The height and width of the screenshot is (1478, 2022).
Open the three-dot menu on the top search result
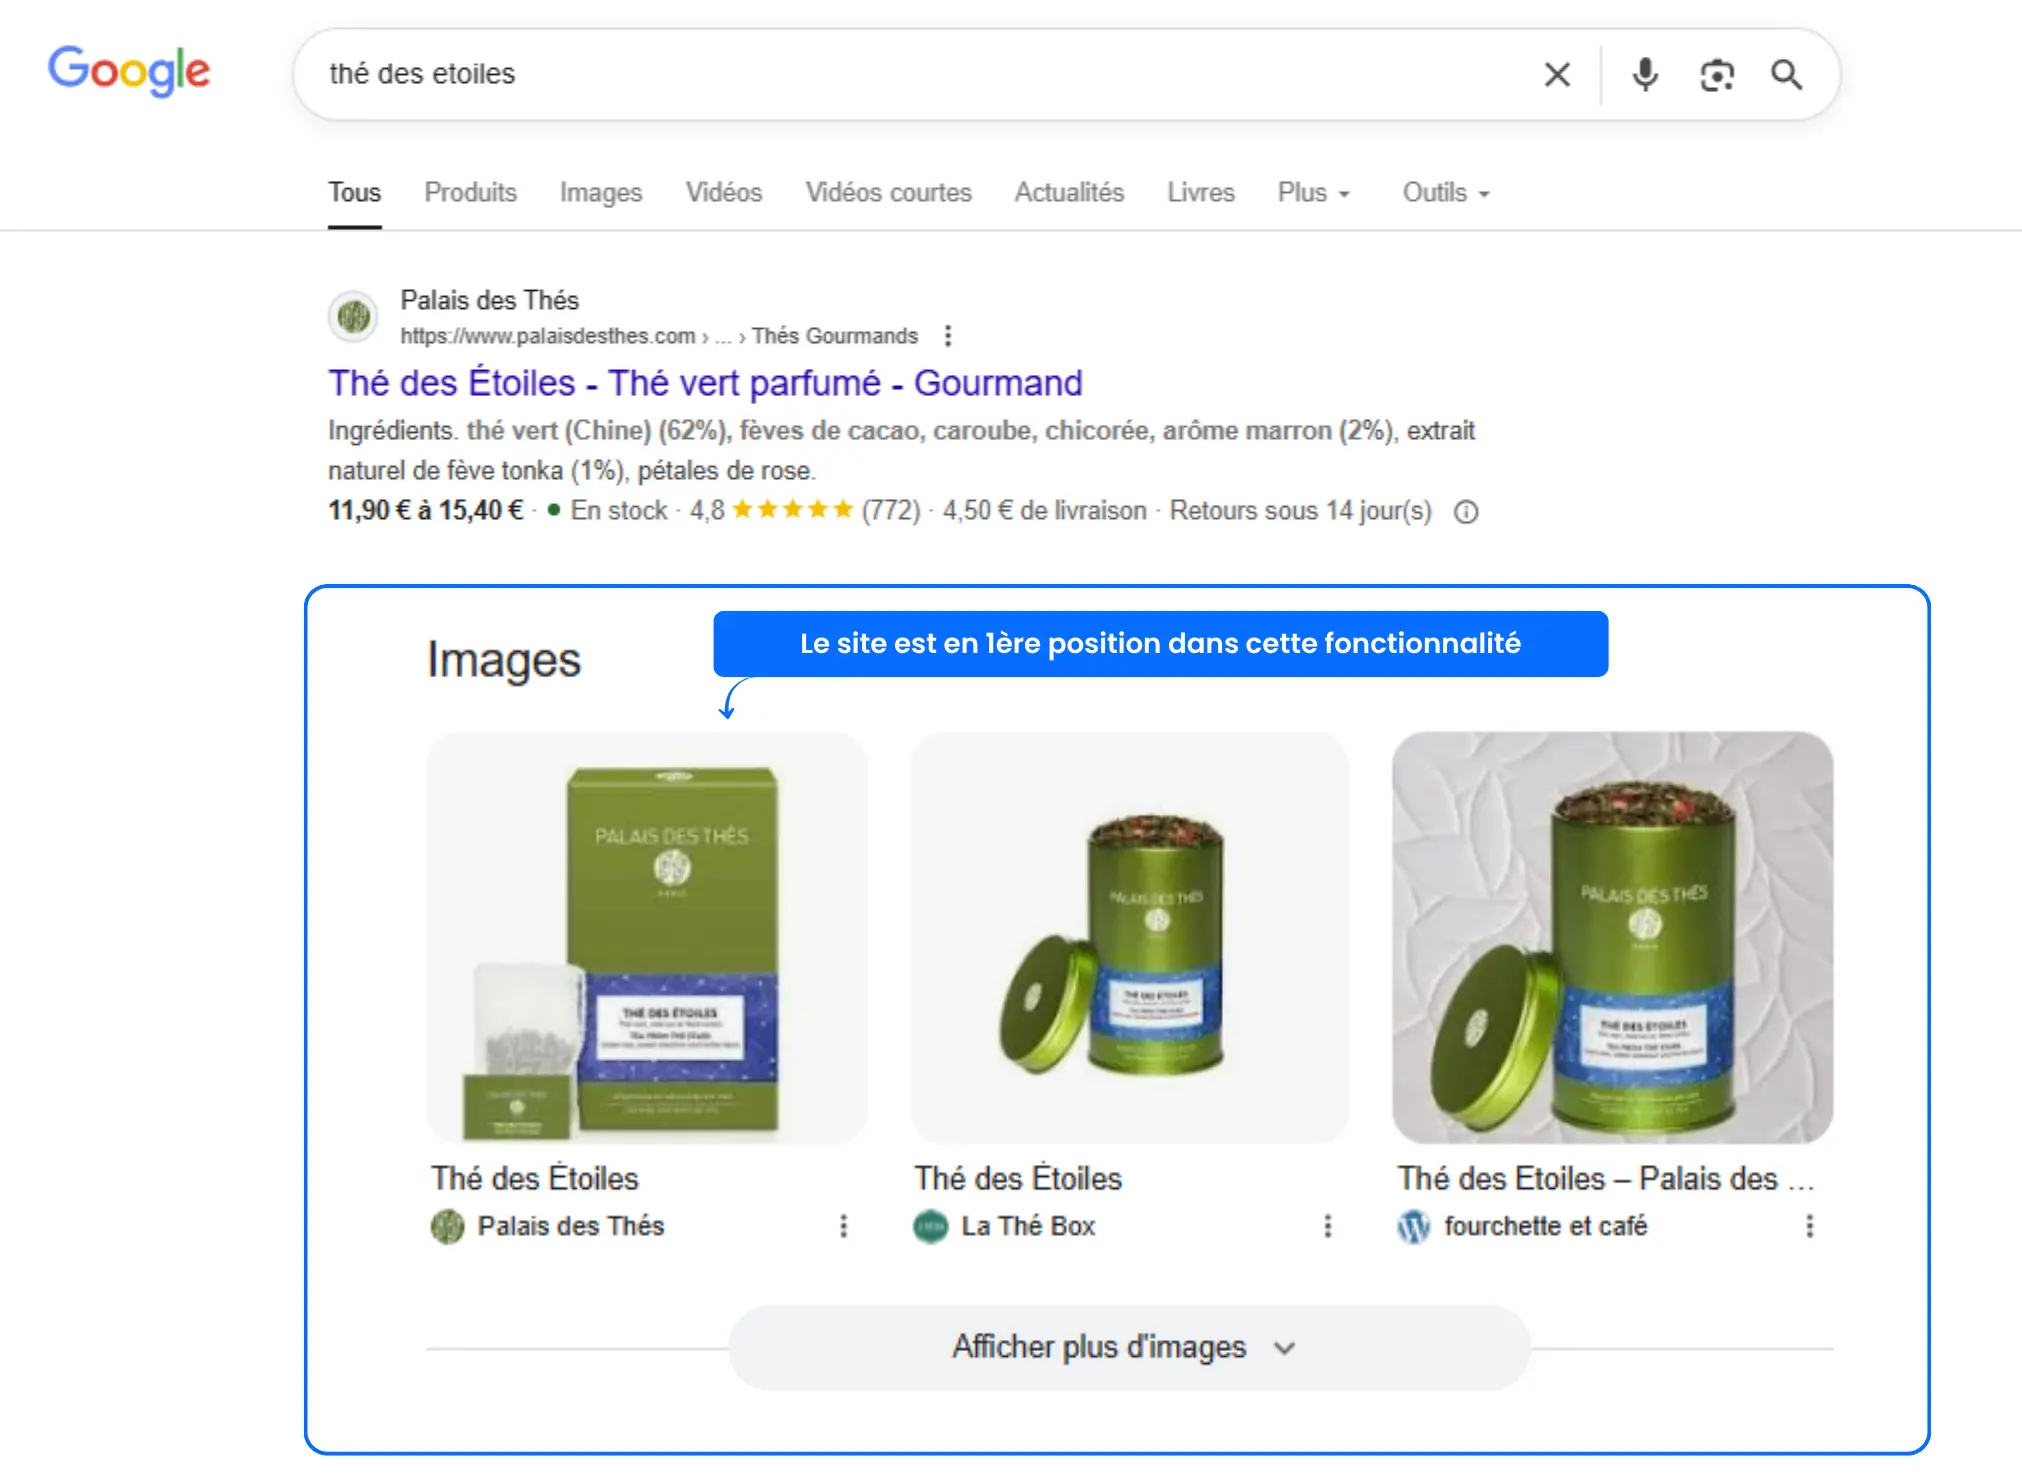[x=947, y=336]
